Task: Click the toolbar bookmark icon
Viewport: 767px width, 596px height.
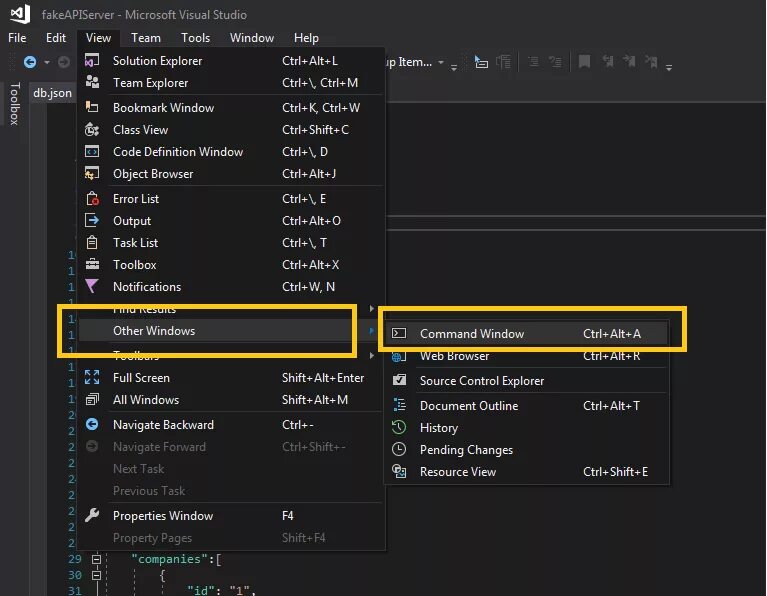Action: (584, 62)
